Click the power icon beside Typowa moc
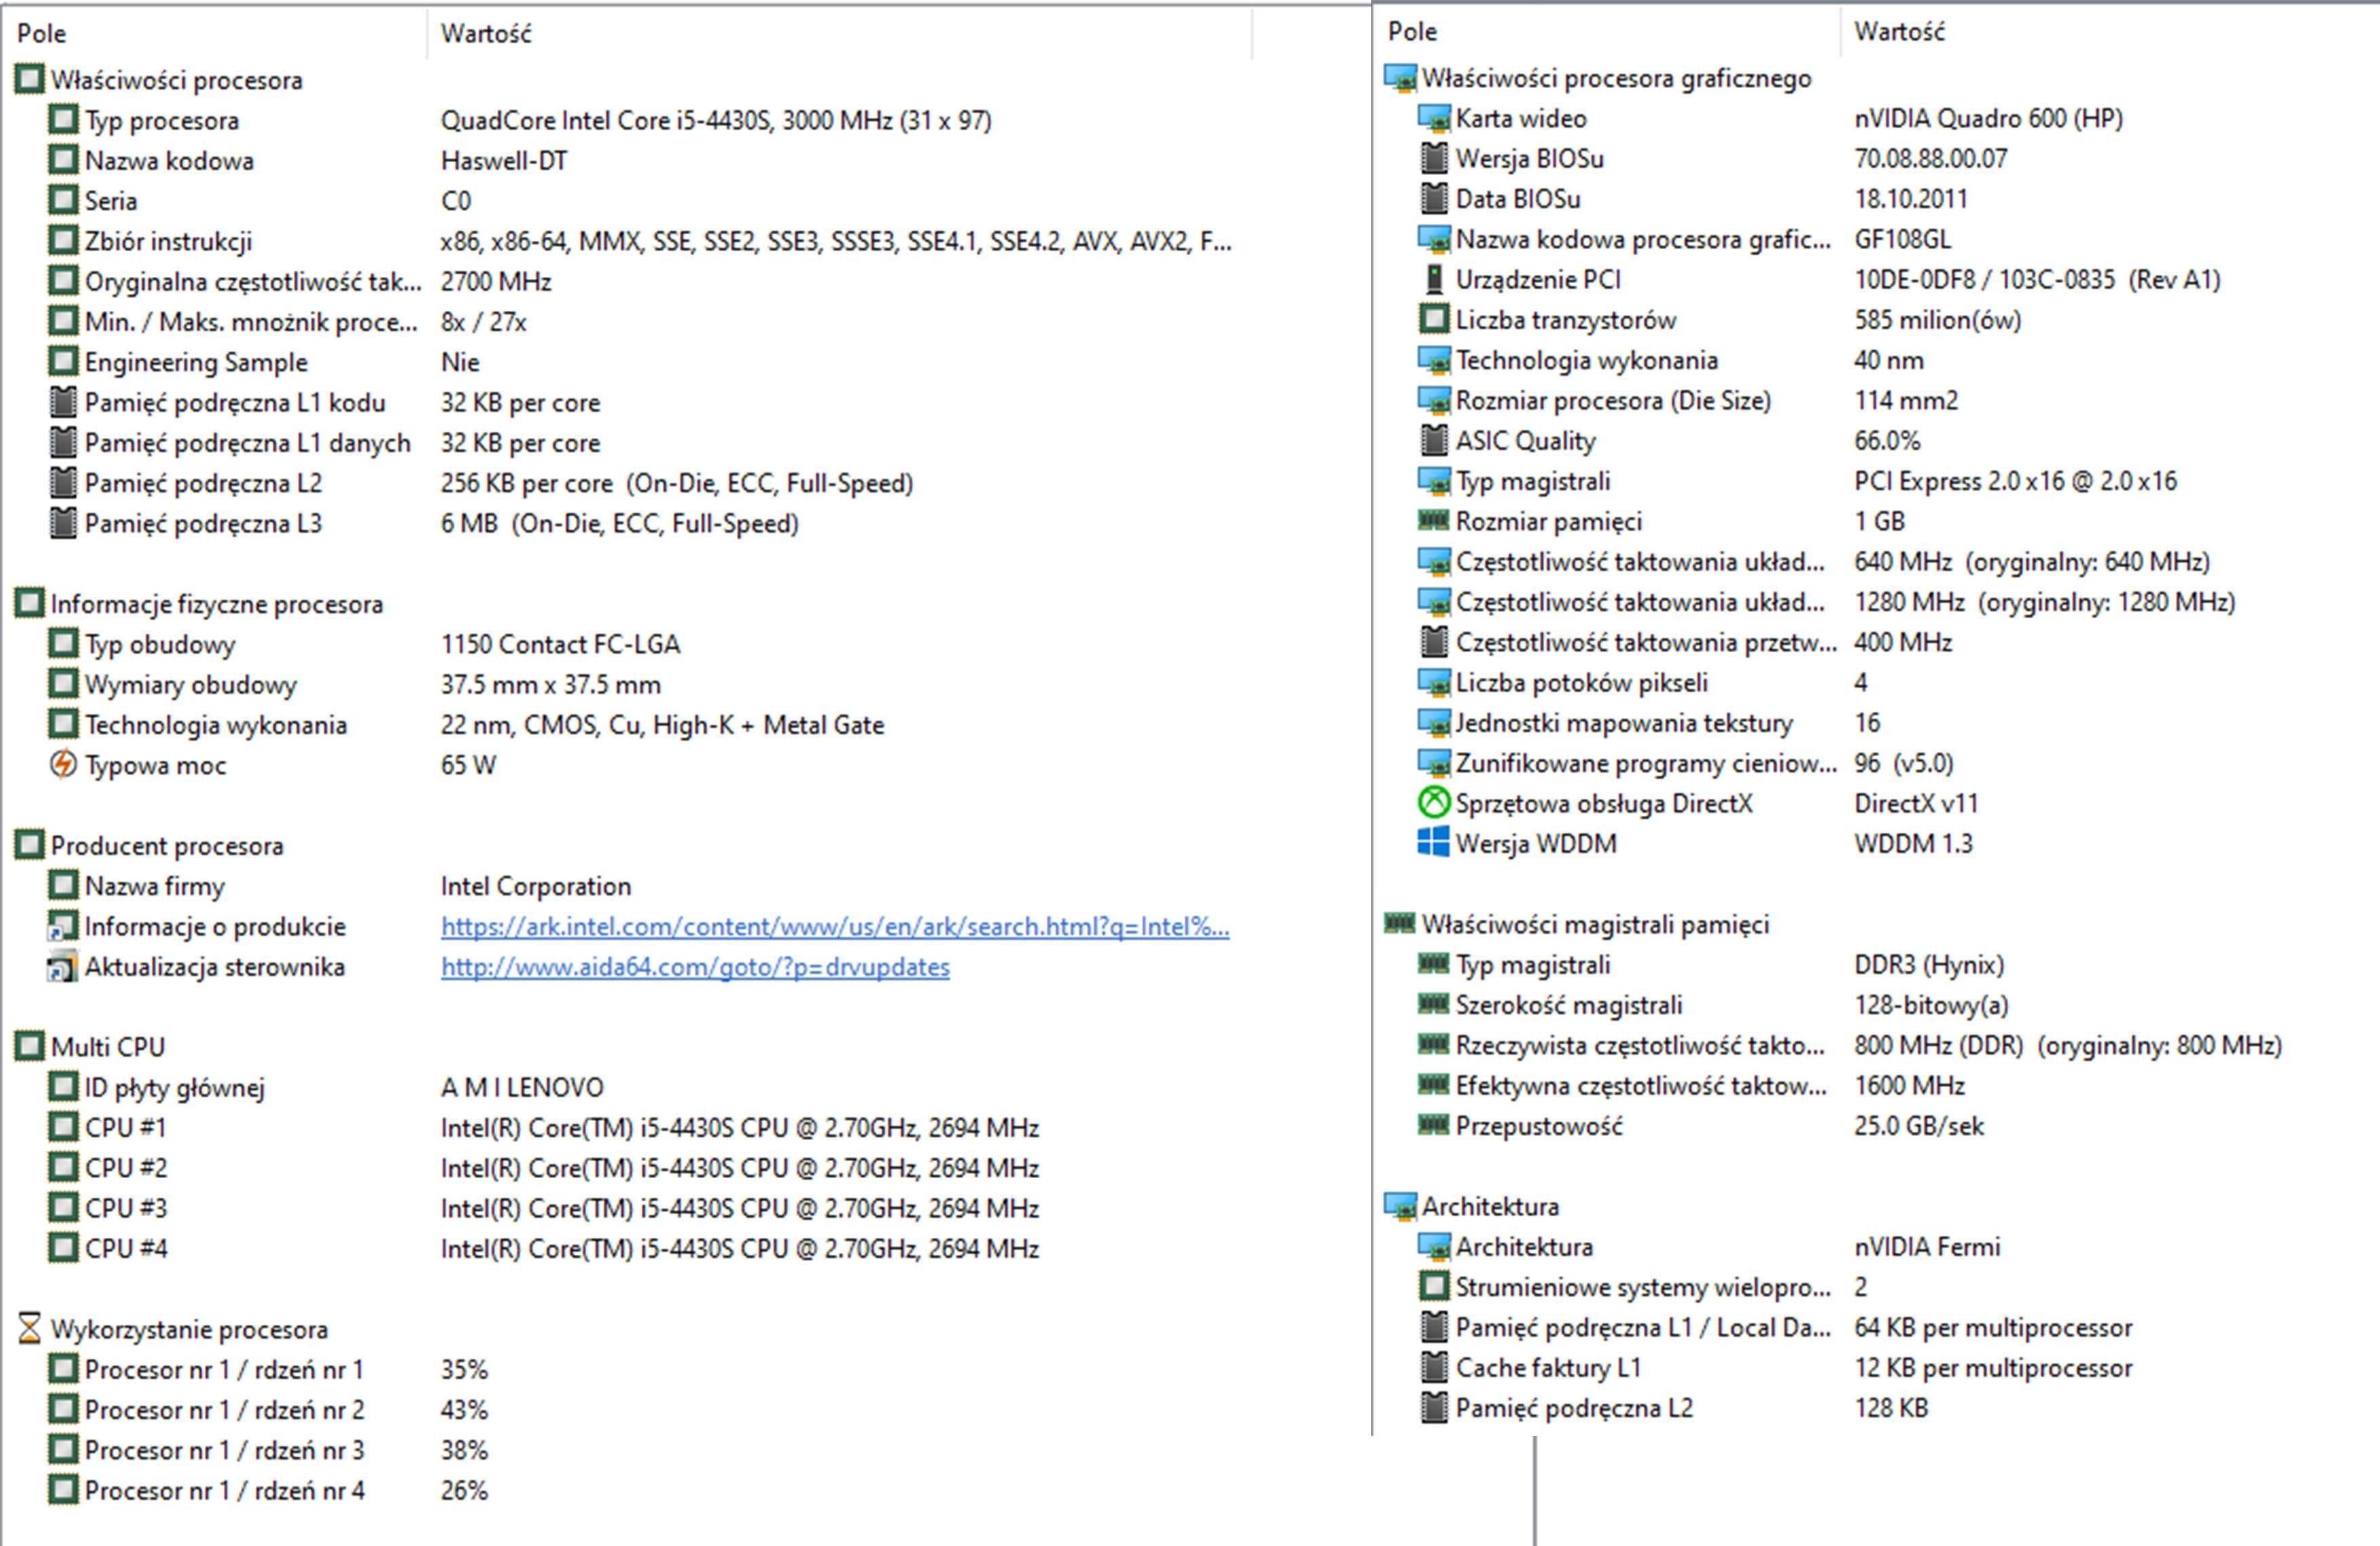 tap(63, 765)
